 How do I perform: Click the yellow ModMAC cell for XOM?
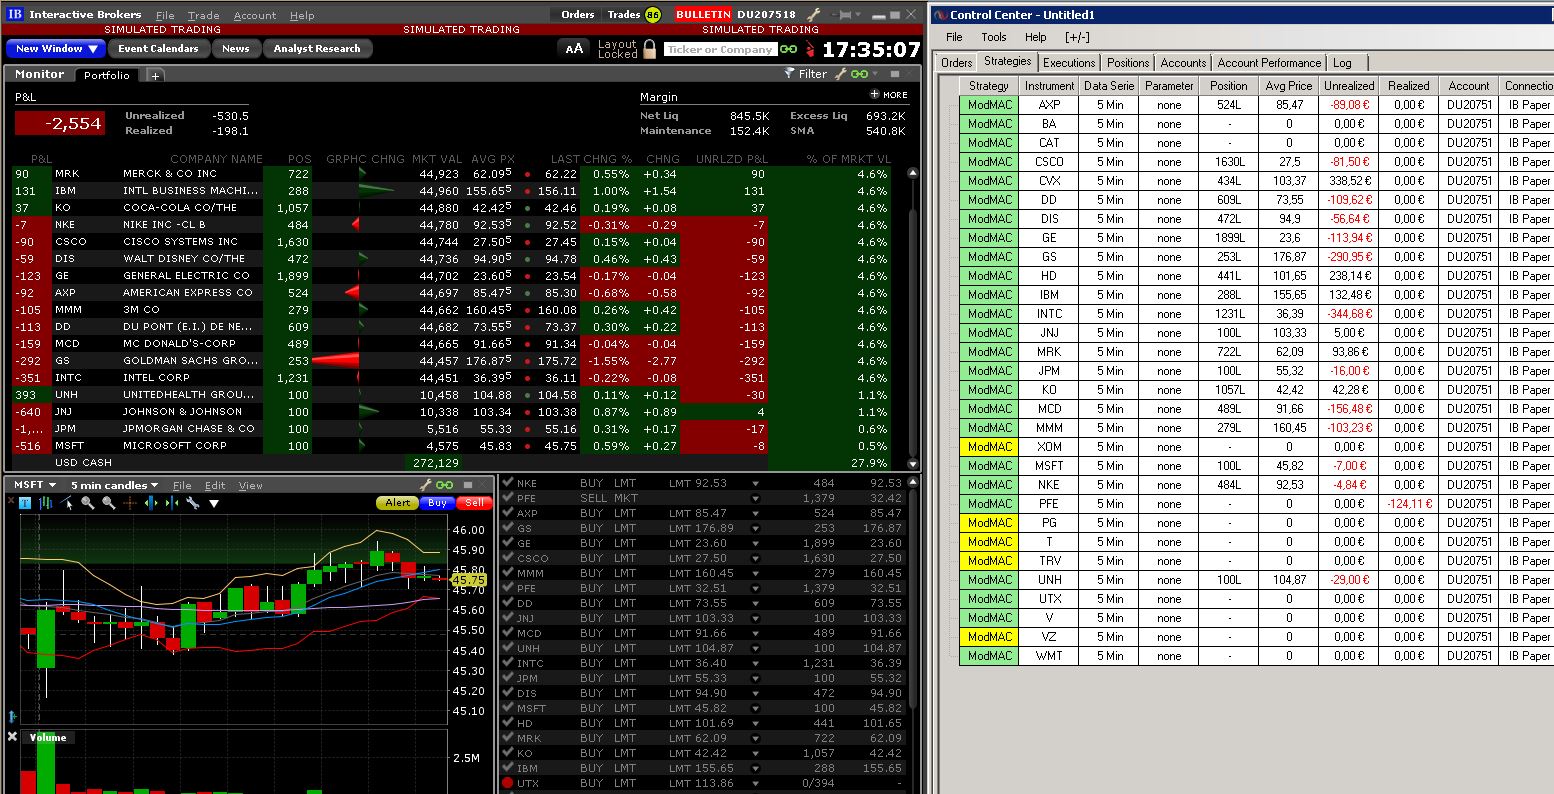[990, 447]
